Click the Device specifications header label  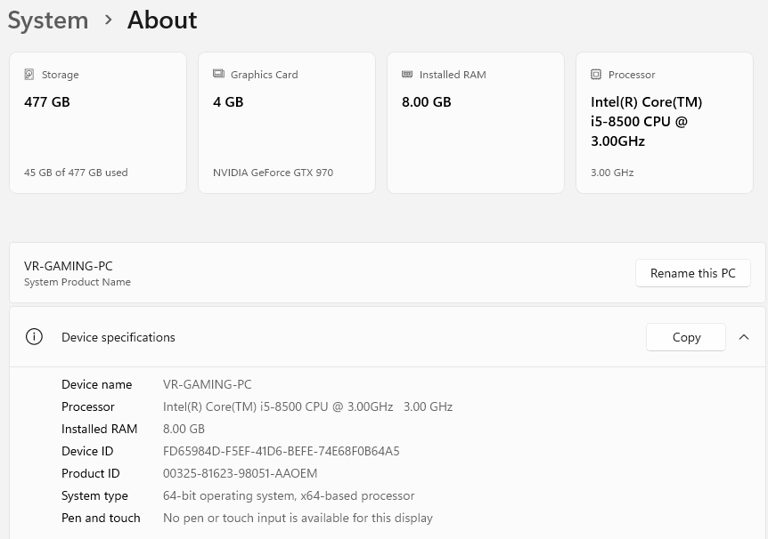point(118,337)
